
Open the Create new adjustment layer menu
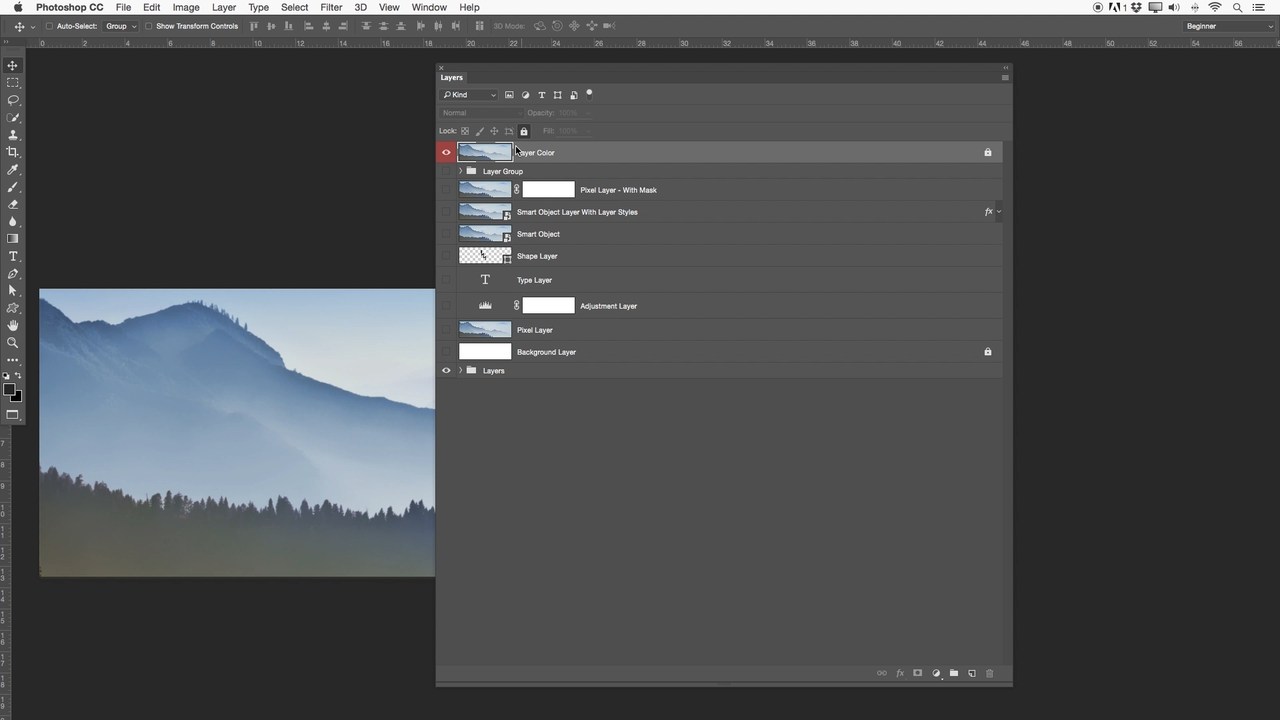pyautogui.click(x=936, y=673)
